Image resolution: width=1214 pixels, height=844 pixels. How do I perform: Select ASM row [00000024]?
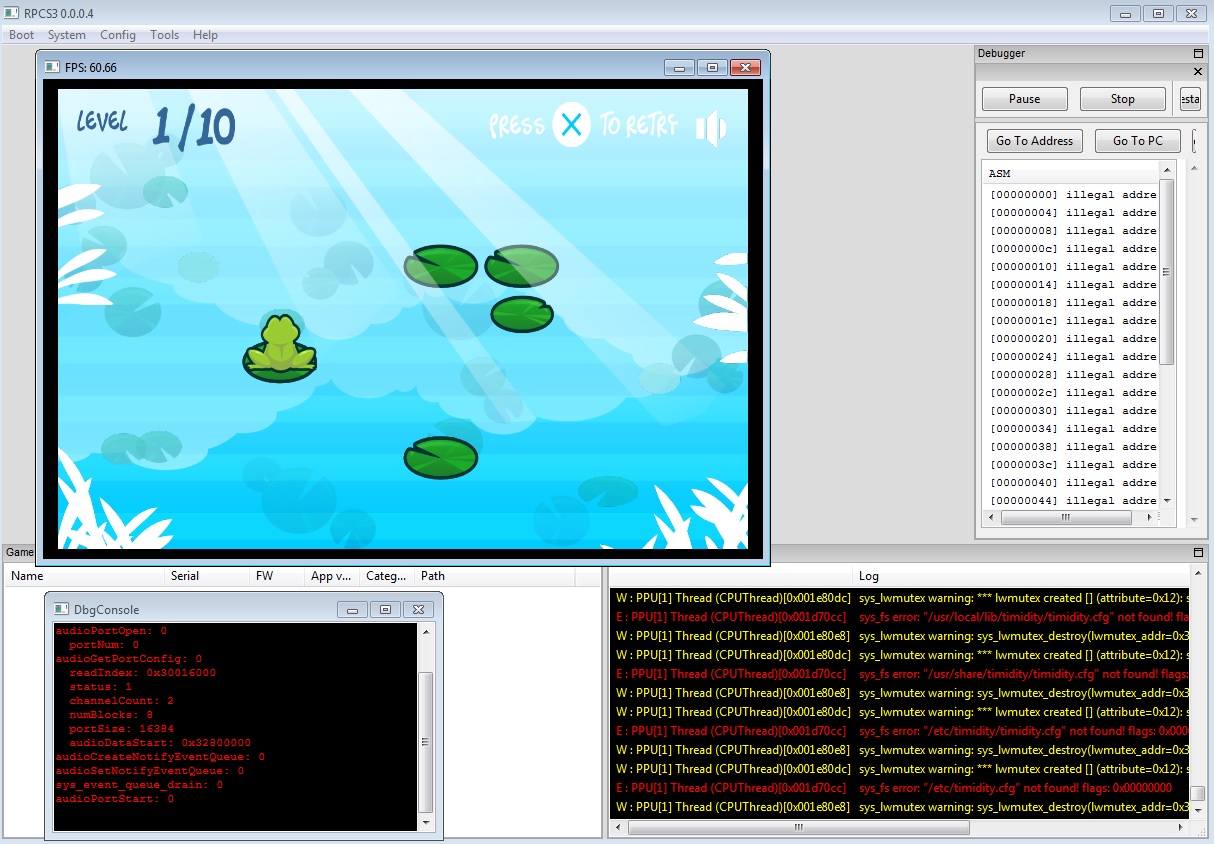[1072, 357]
